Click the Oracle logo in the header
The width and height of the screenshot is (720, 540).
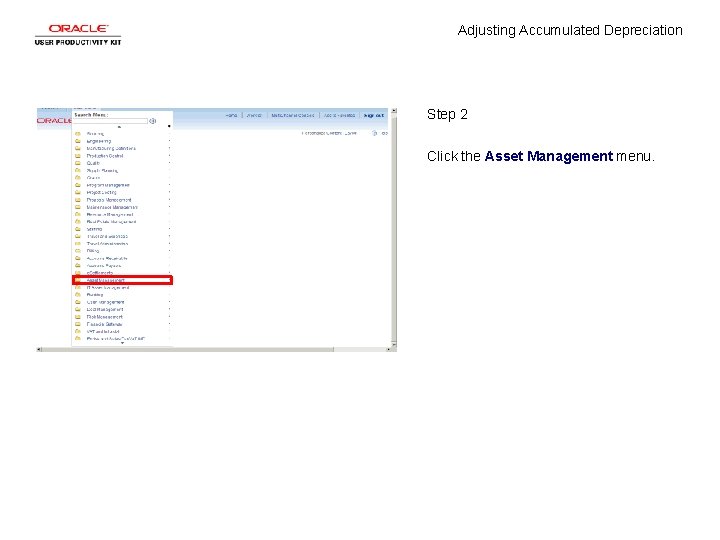[x=54, y=120]
